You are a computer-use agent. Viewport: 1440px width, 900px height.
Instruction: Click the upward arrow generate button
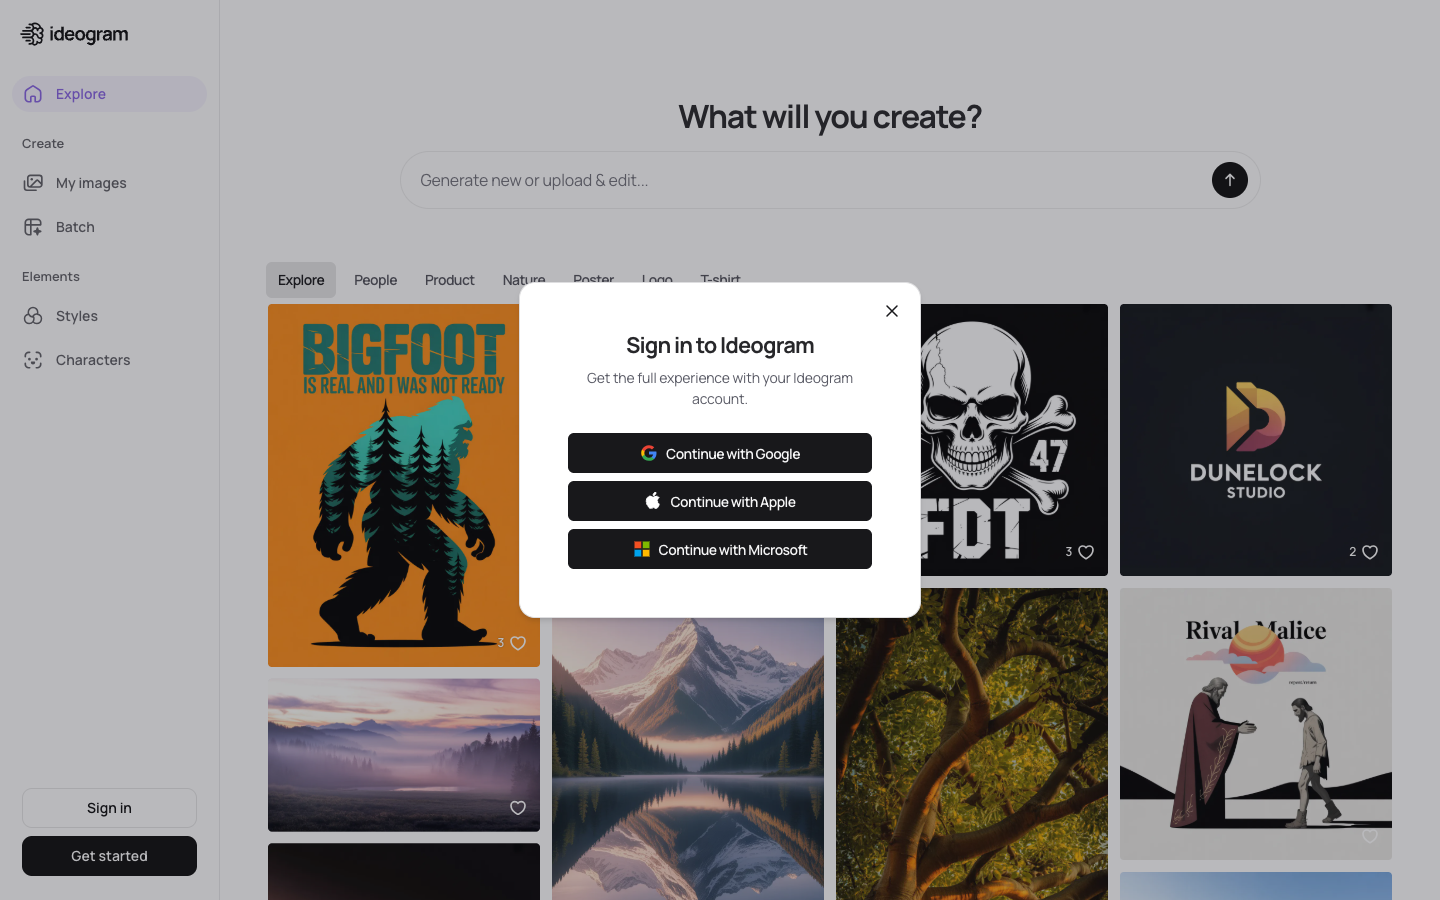point(1230,180)
